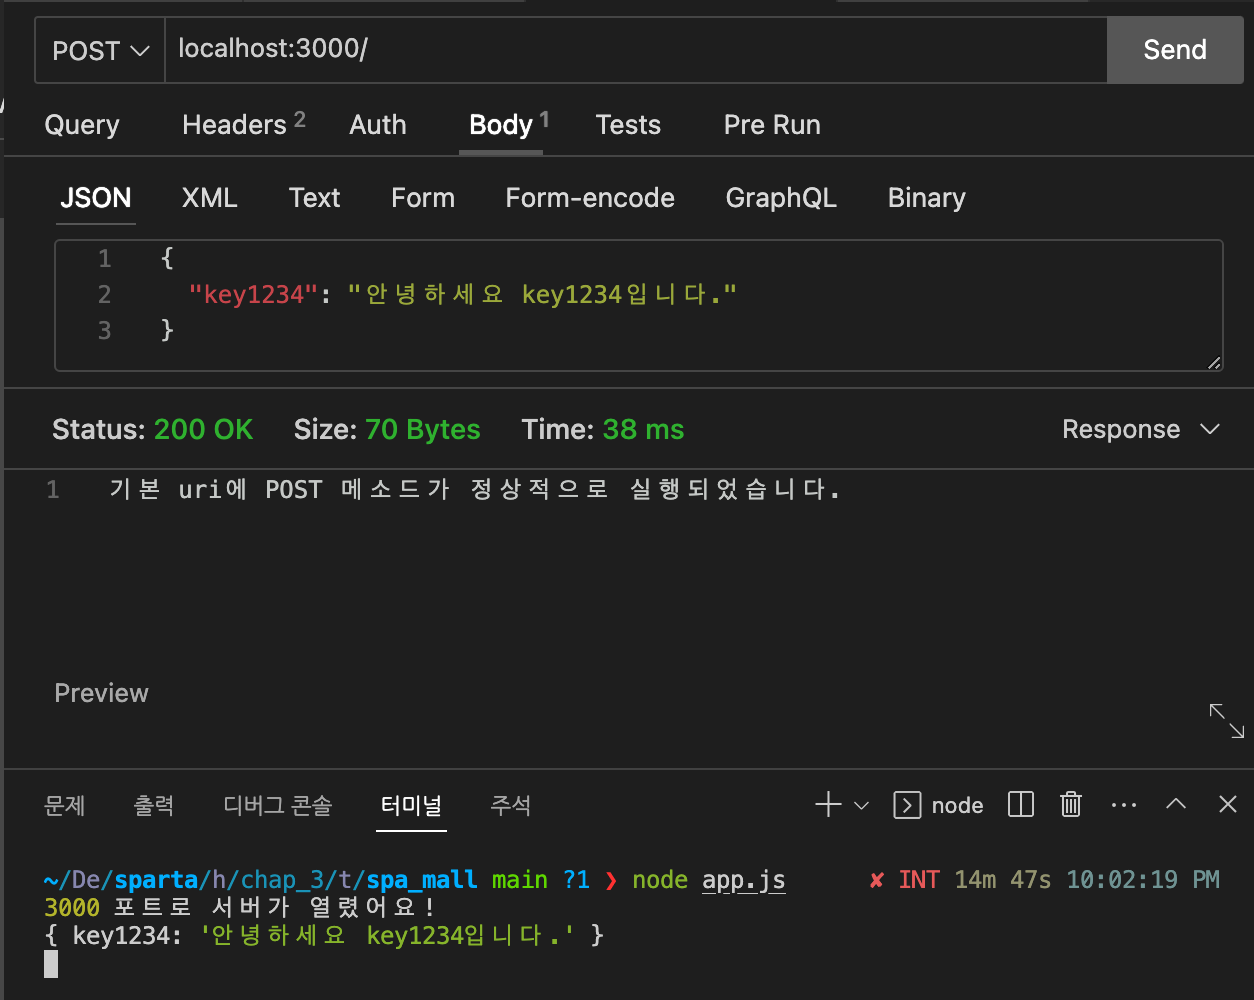The width and height of the screenshot is (1254, 1000).
Task: Select the 터미널 tab
Action: coord(411,806)
